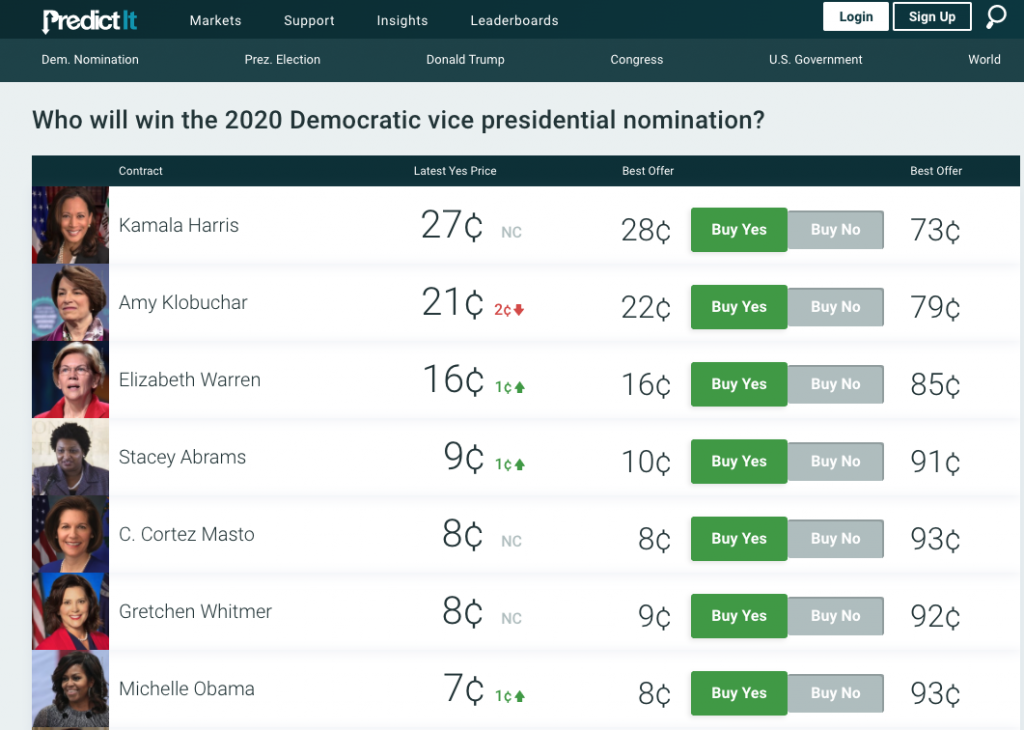Switch to the Congress category tab

coord(637,60)
